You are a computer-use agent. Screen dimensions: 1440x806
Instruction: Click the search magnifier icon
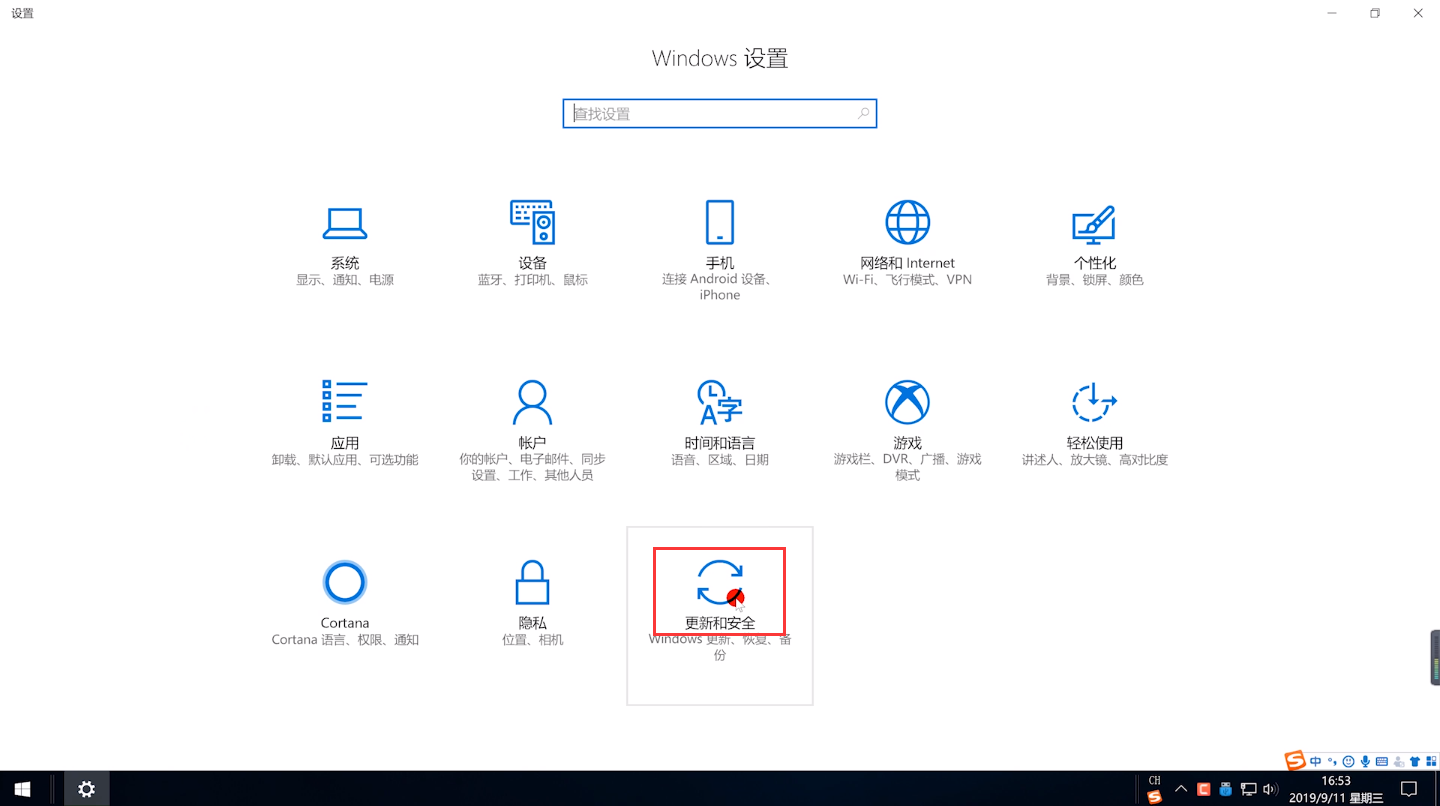point(863,114)
